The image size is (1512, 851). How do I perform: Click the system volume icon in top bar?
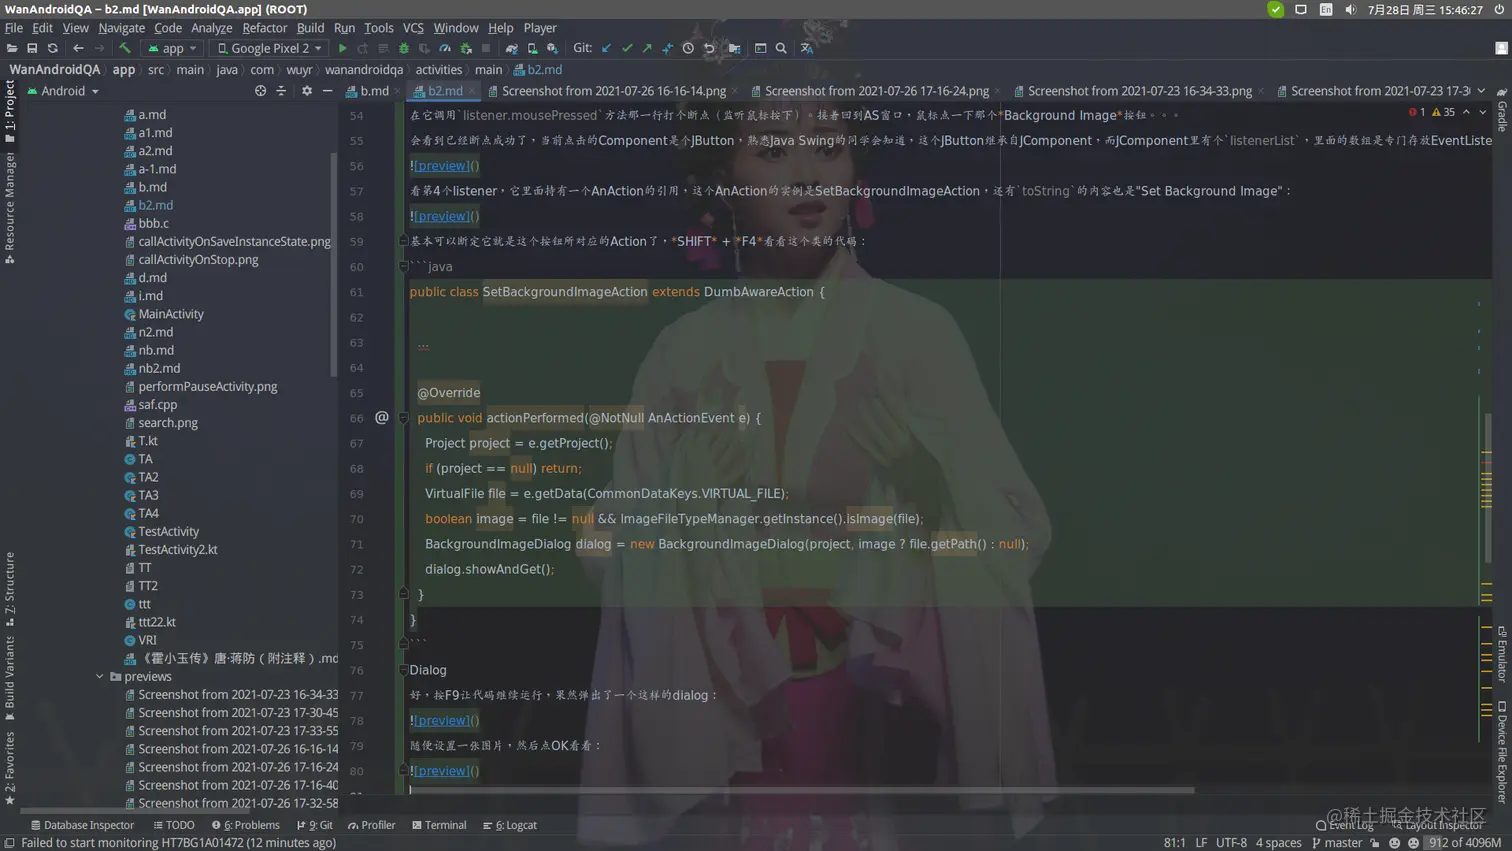[x=1351, y=10]
